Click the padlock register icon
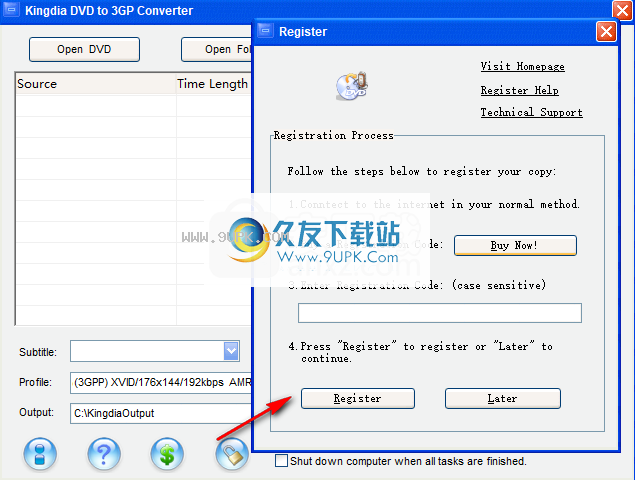635x480 pixels. (x=232, y=454)
